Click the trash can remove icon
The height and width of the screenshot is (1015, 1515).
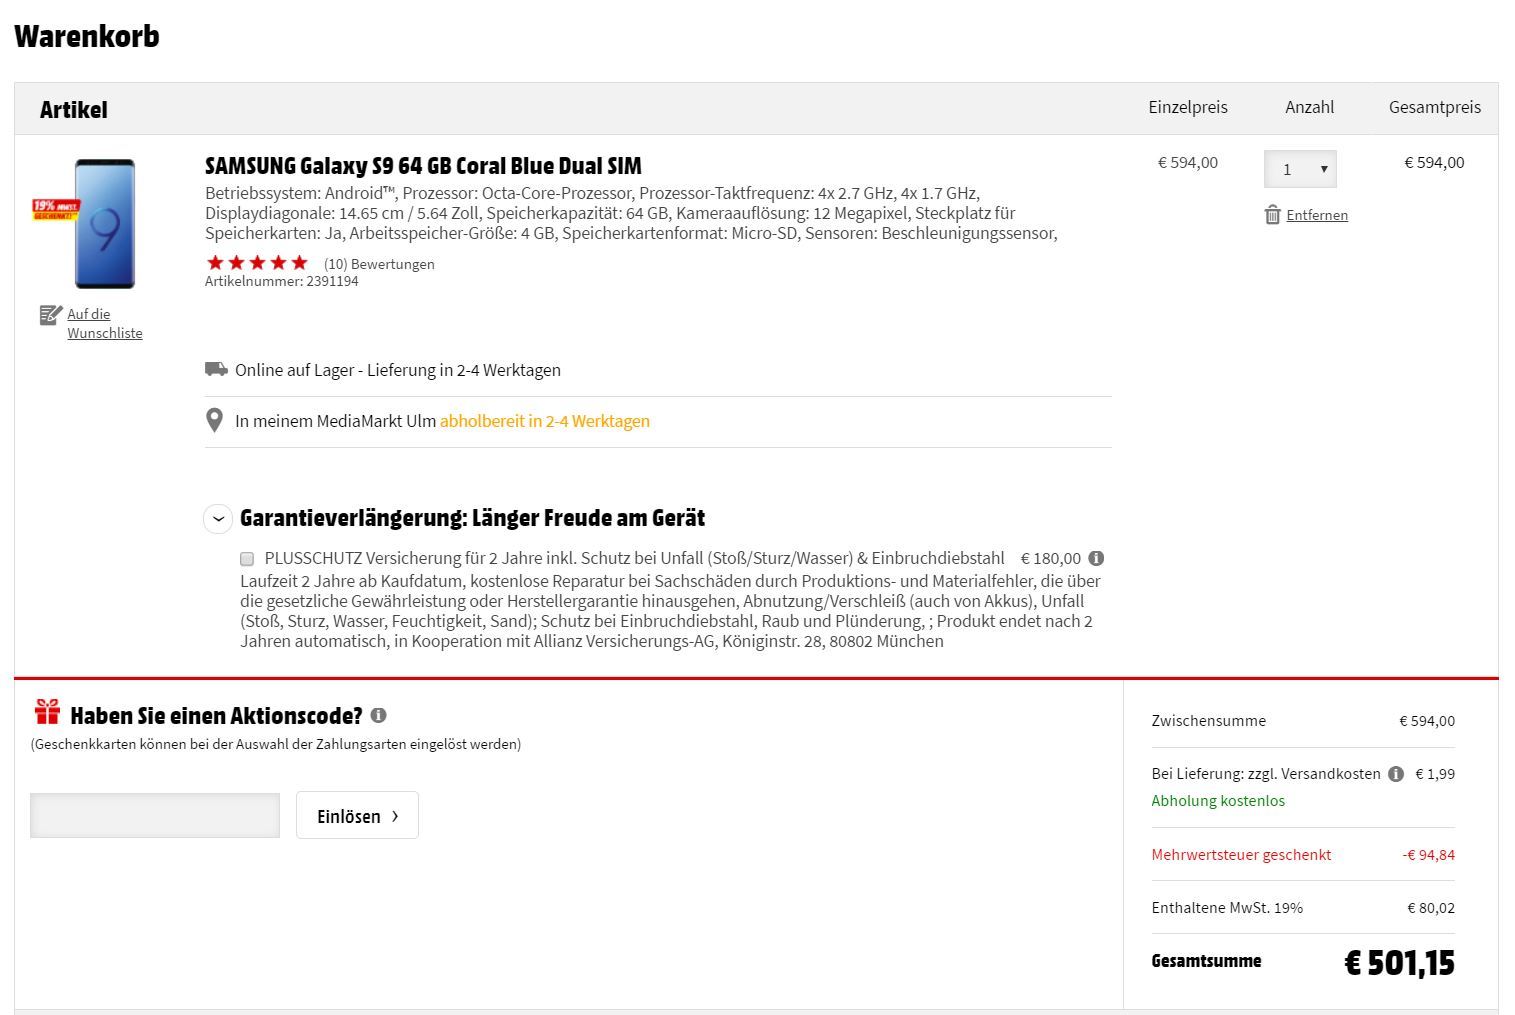tap(1272, 215)
